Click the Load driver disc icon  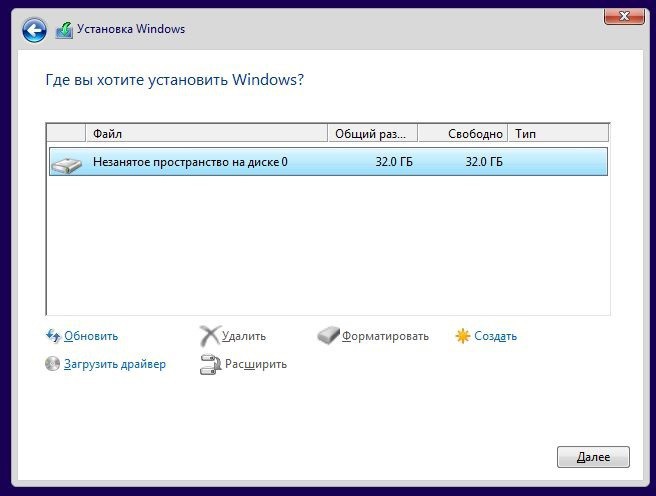point(52,364)
